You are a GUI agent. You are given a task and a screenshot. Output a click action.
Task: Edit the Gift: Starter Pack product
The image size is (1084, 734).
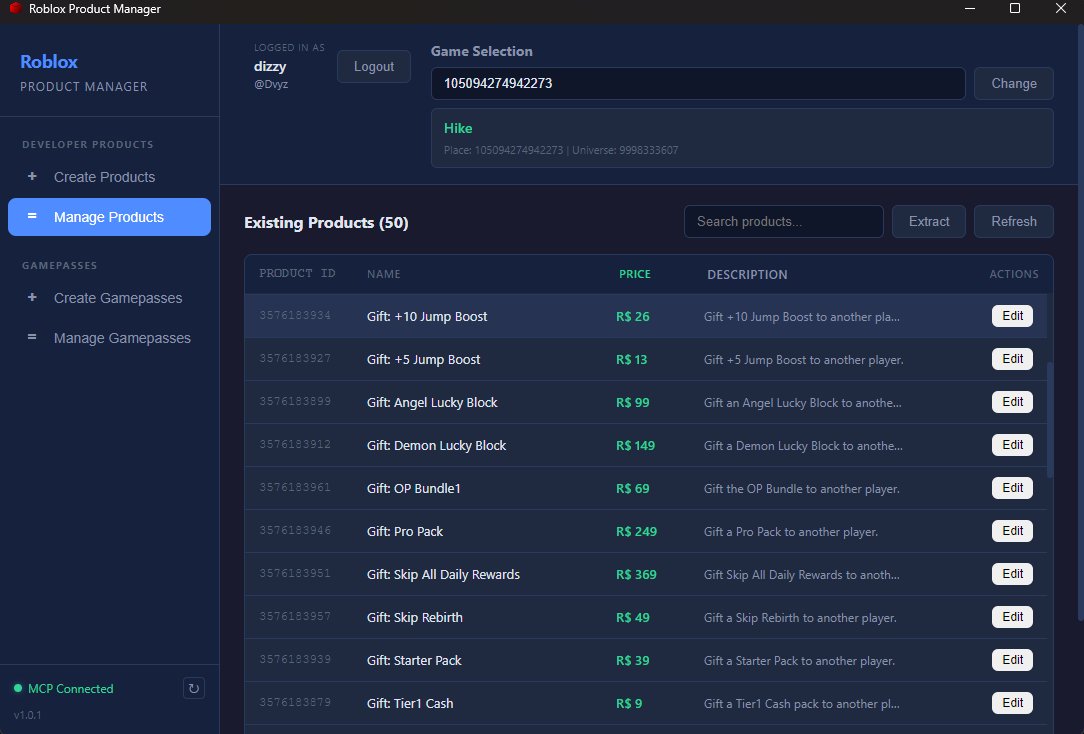coord(1012,660)
